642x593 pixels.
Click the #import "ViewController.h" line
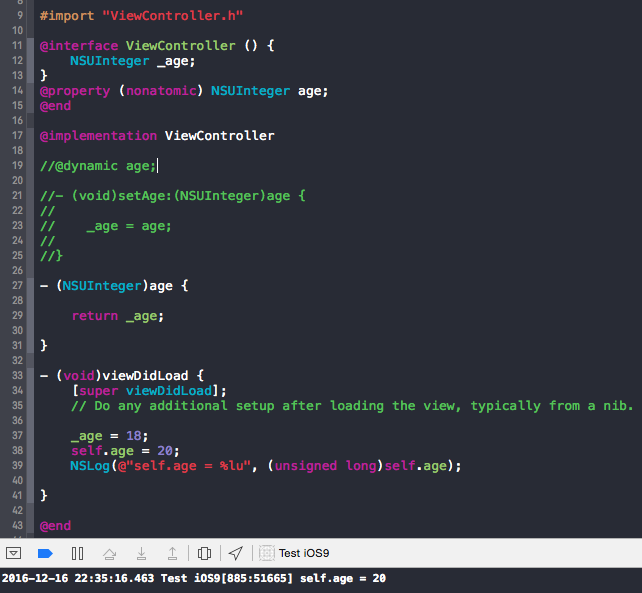pos(140,16)
